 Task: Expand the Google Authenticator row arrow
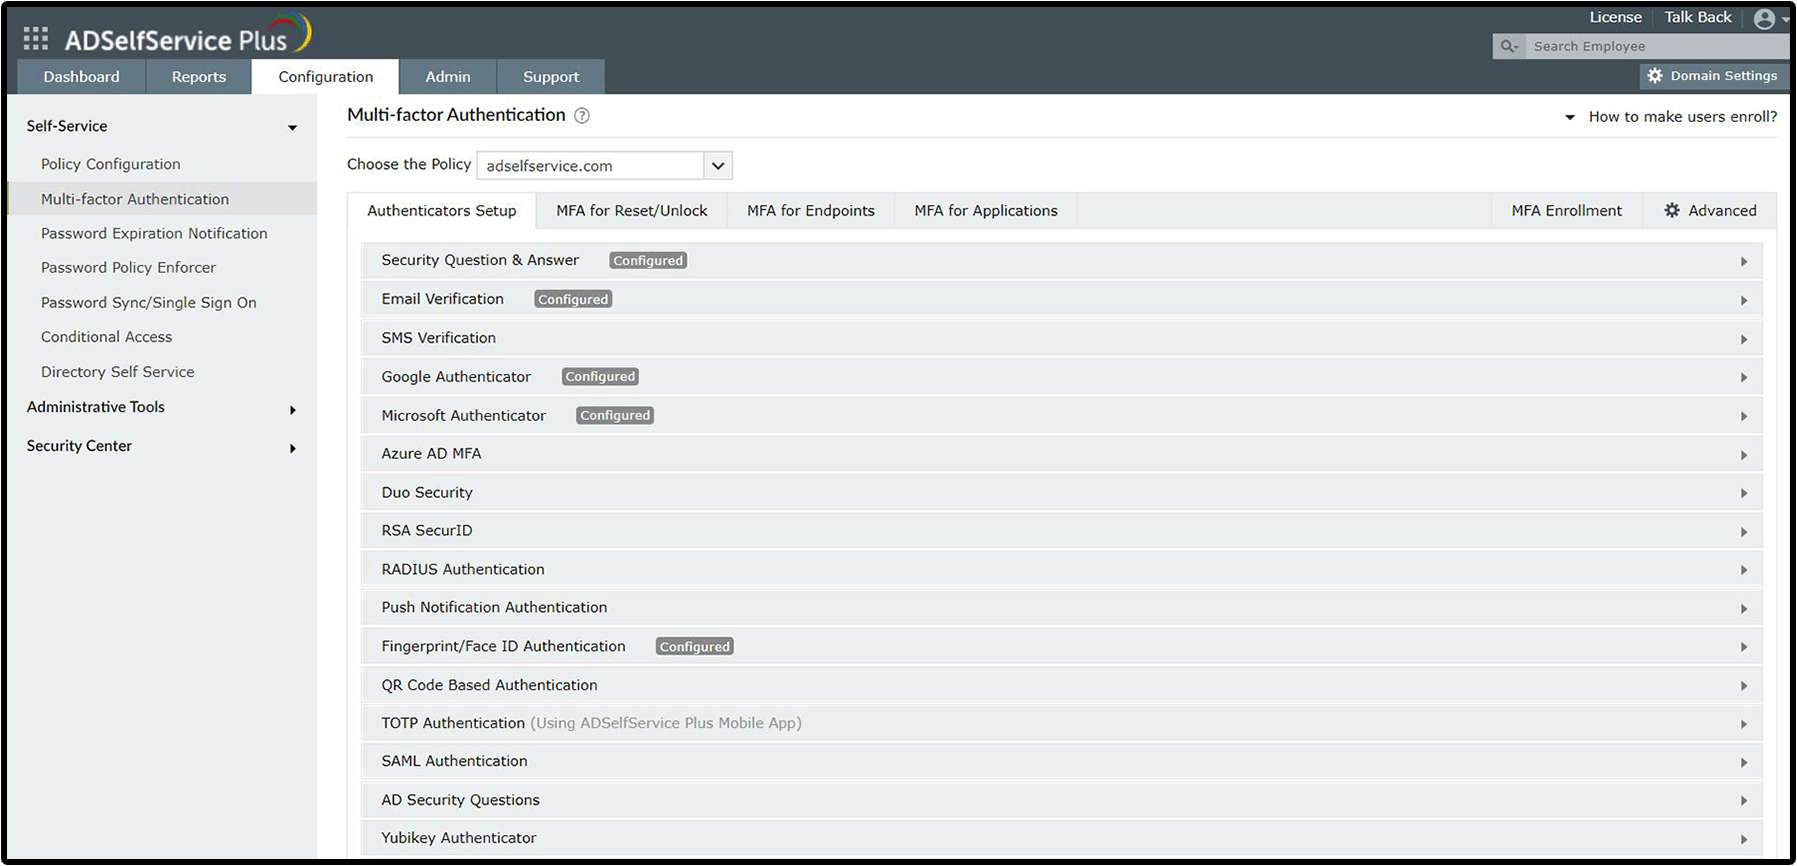pyautogui.click(x=1744, y=378)
